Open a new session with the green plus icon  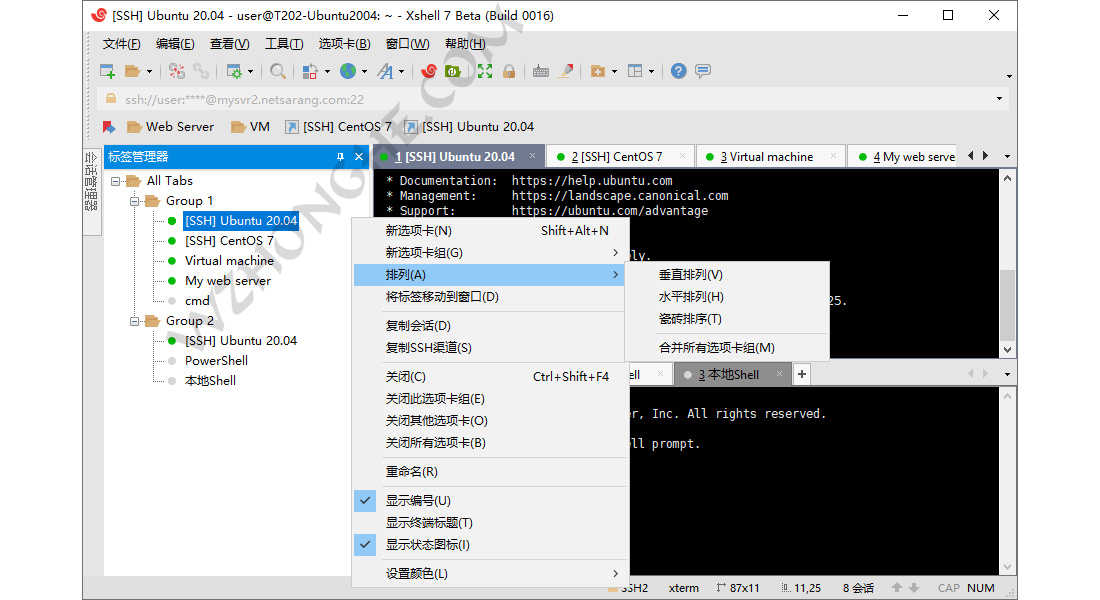(105, 71)
